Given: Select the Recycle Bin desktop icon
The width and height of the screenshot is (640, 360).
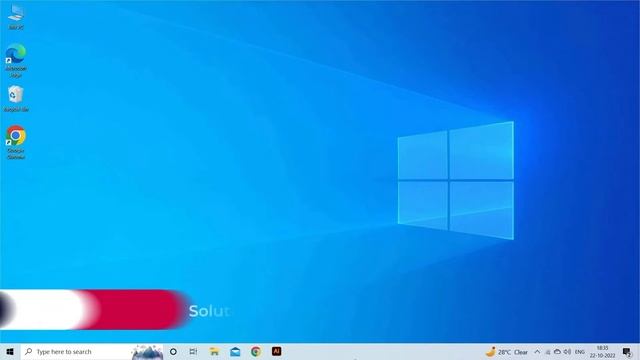Looking at the screenshot, I should [x=16, y=99].
